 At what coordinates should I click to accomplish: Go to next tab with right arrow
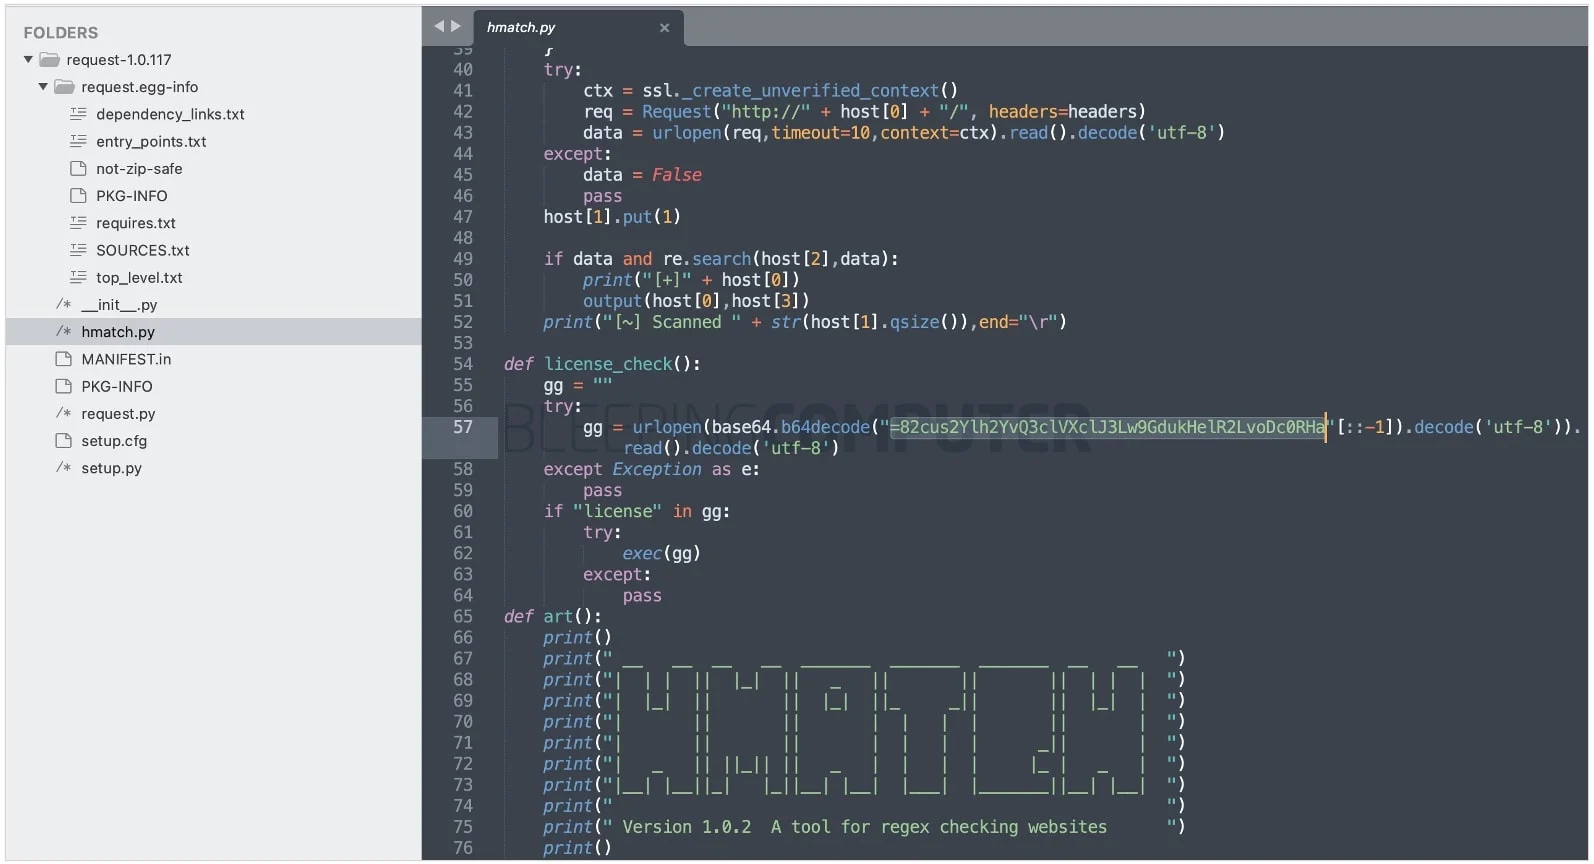[x=456, y=27]
